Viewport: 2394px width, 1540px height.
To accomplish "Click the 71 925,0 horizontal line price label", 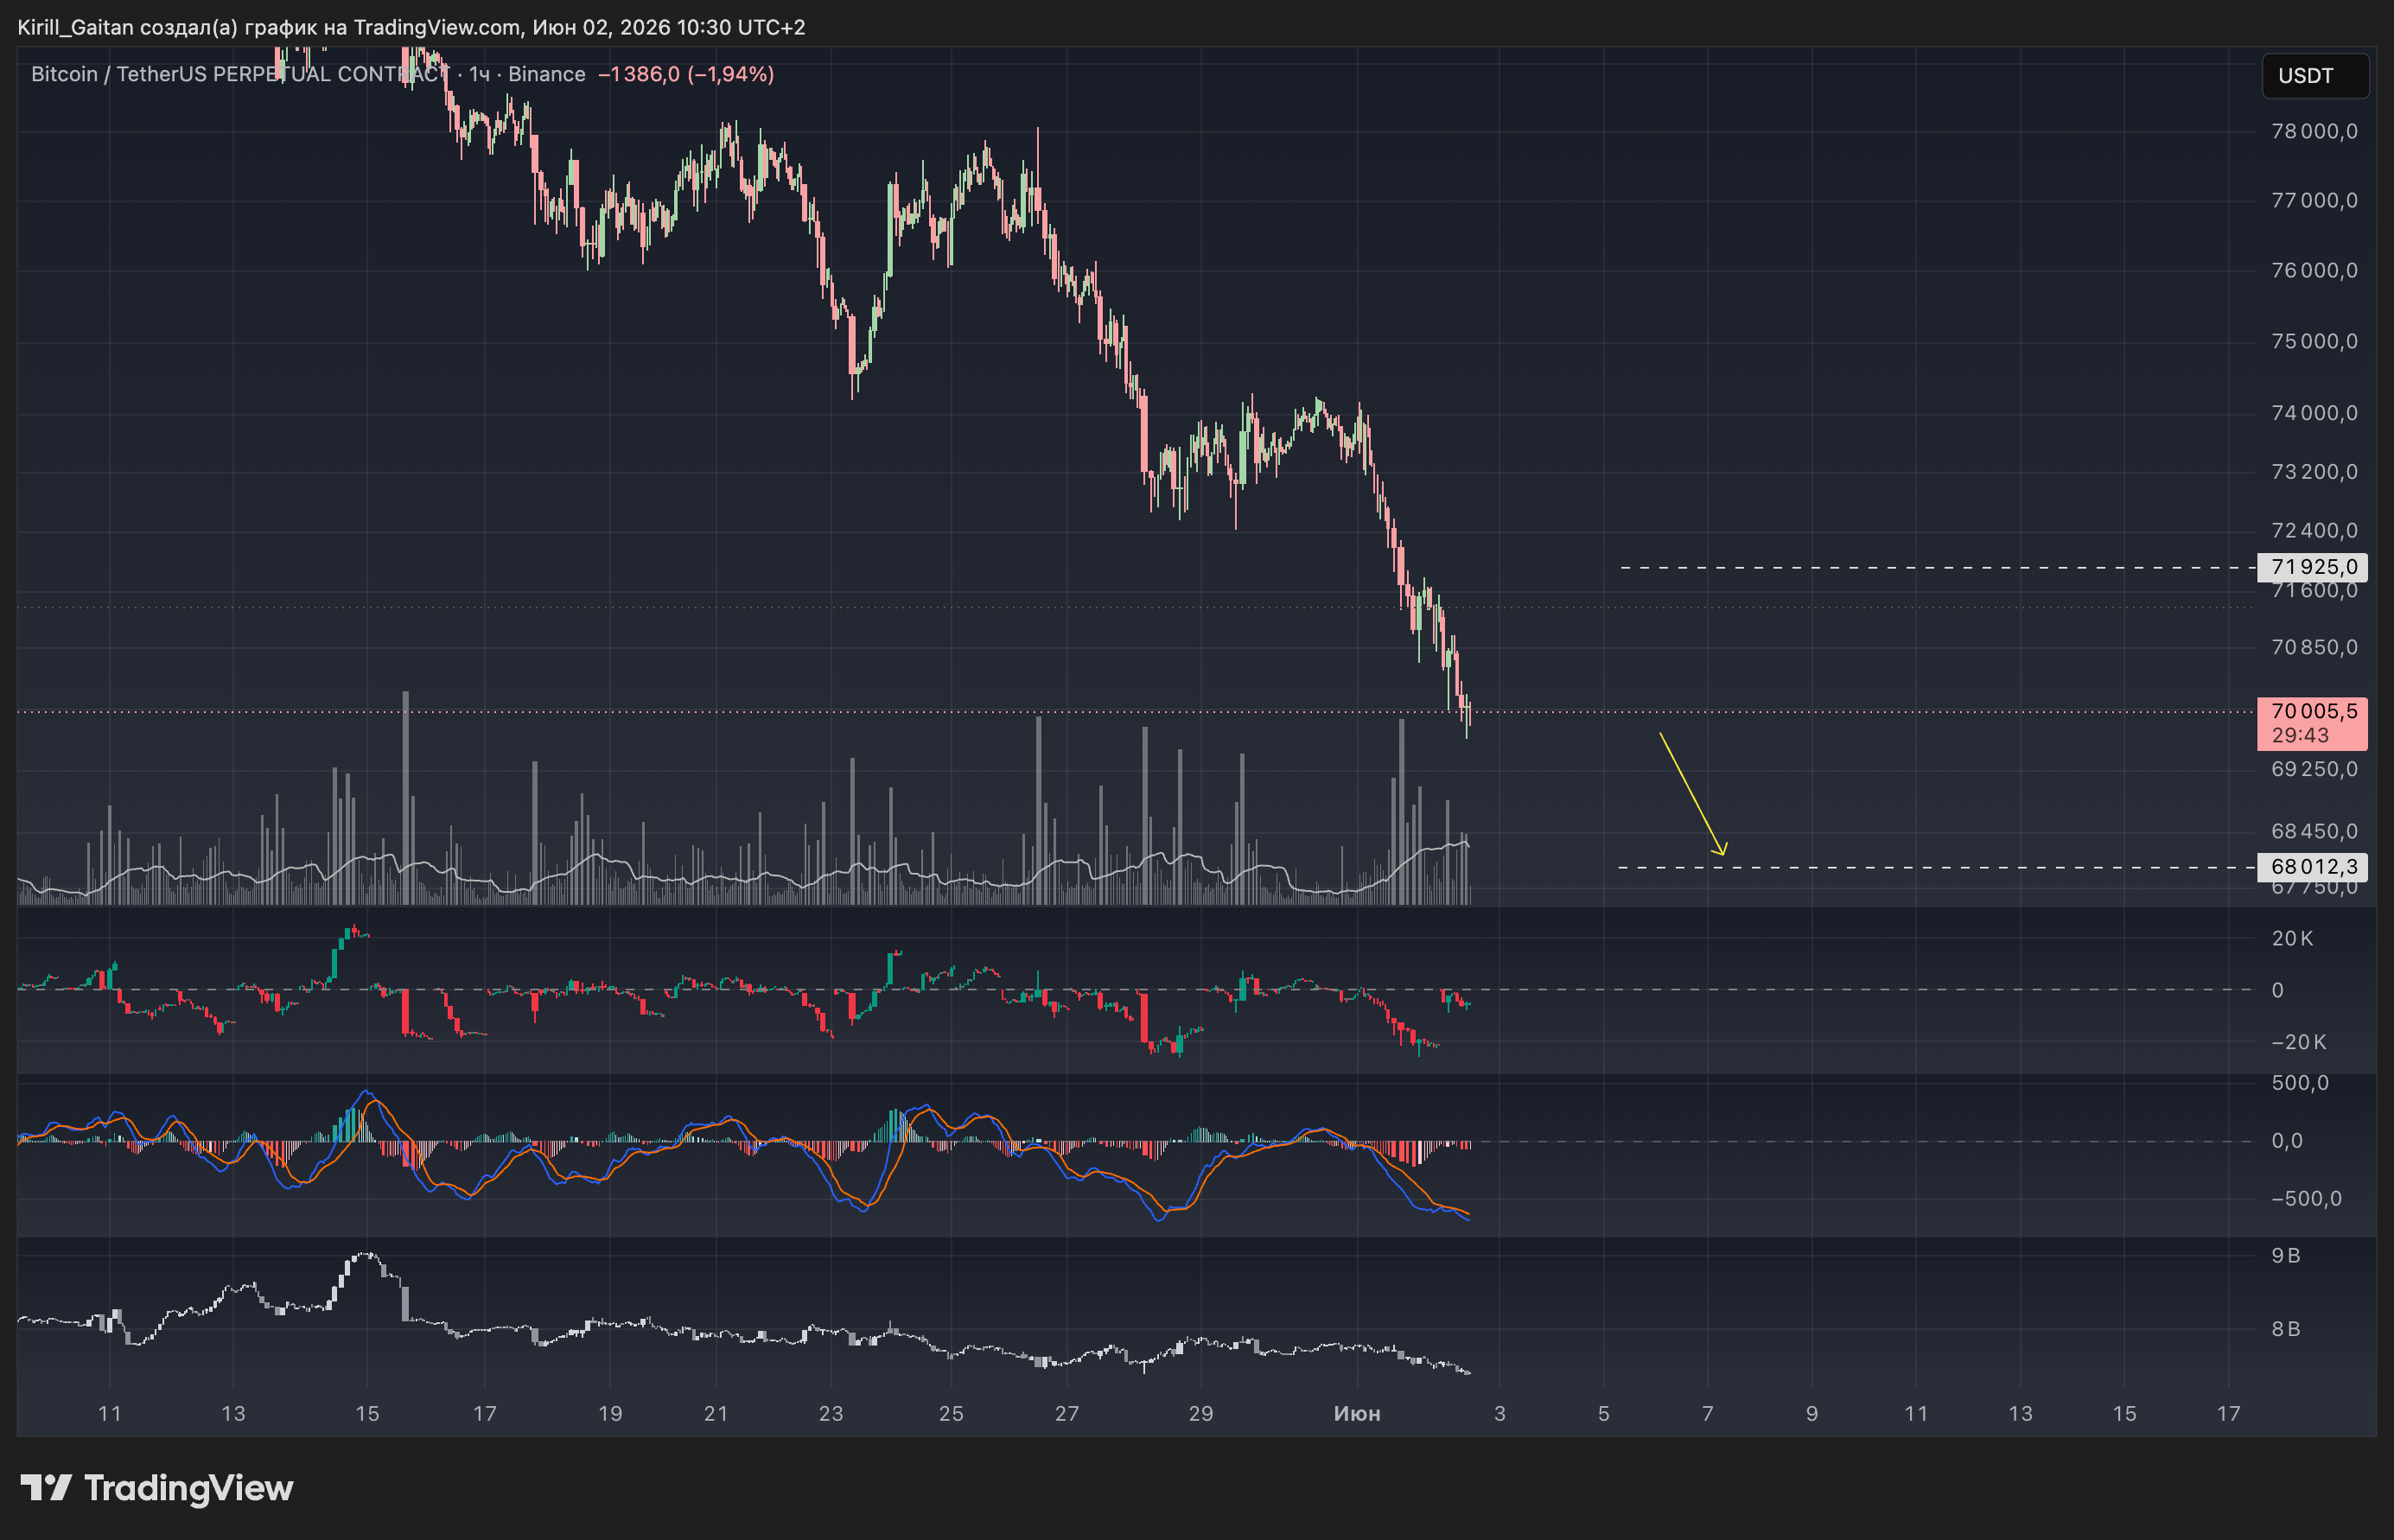I will (2313, 567).
